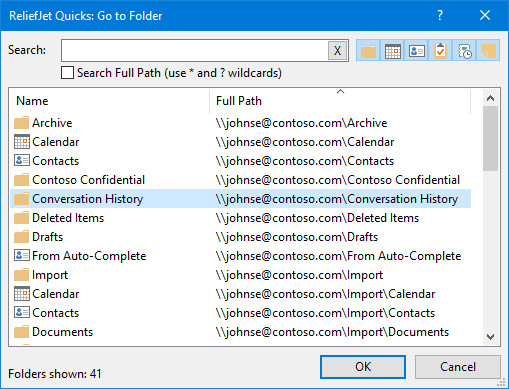This screenshot has height=389, width=509.
Task: Select the From Auto-Complete contacts folder
Action: (x=240, y=256)
